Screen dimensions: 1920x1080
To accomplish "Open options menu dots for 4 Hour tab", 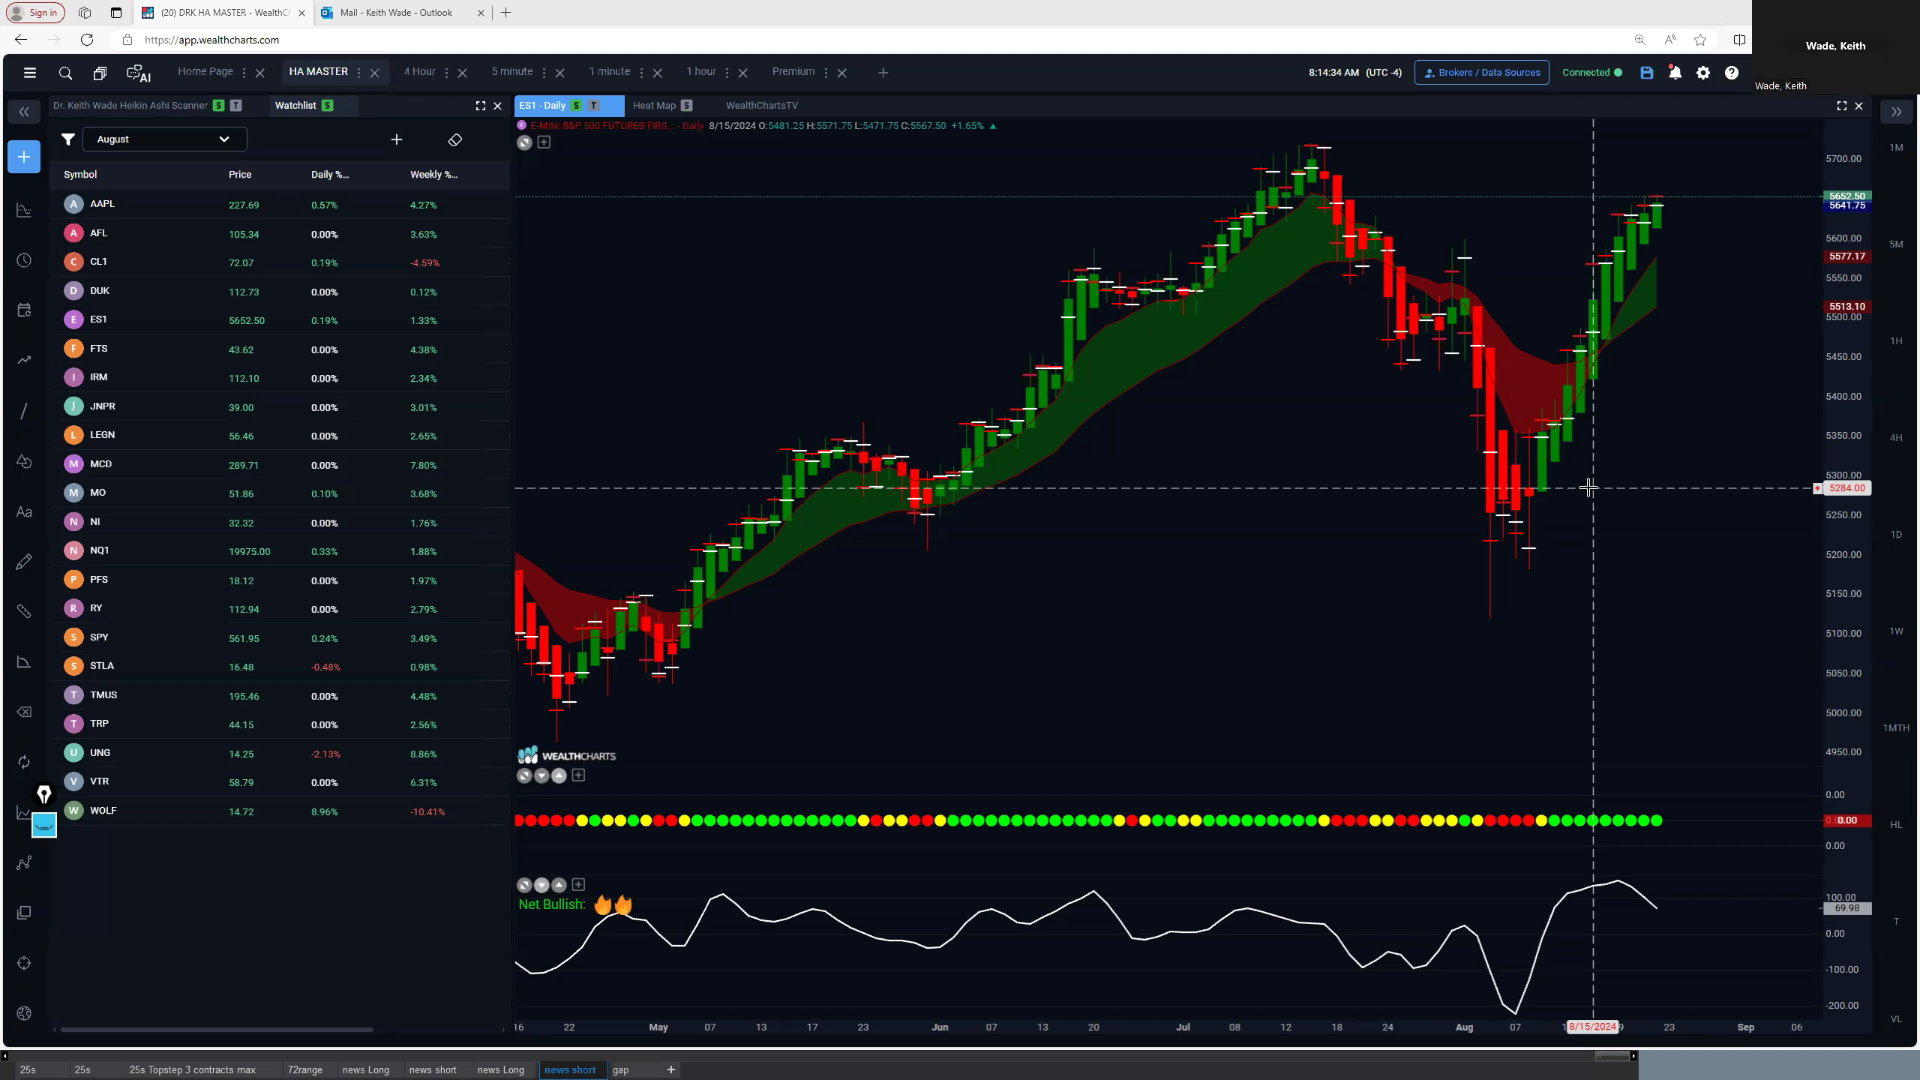I will [x=446, y=73].
